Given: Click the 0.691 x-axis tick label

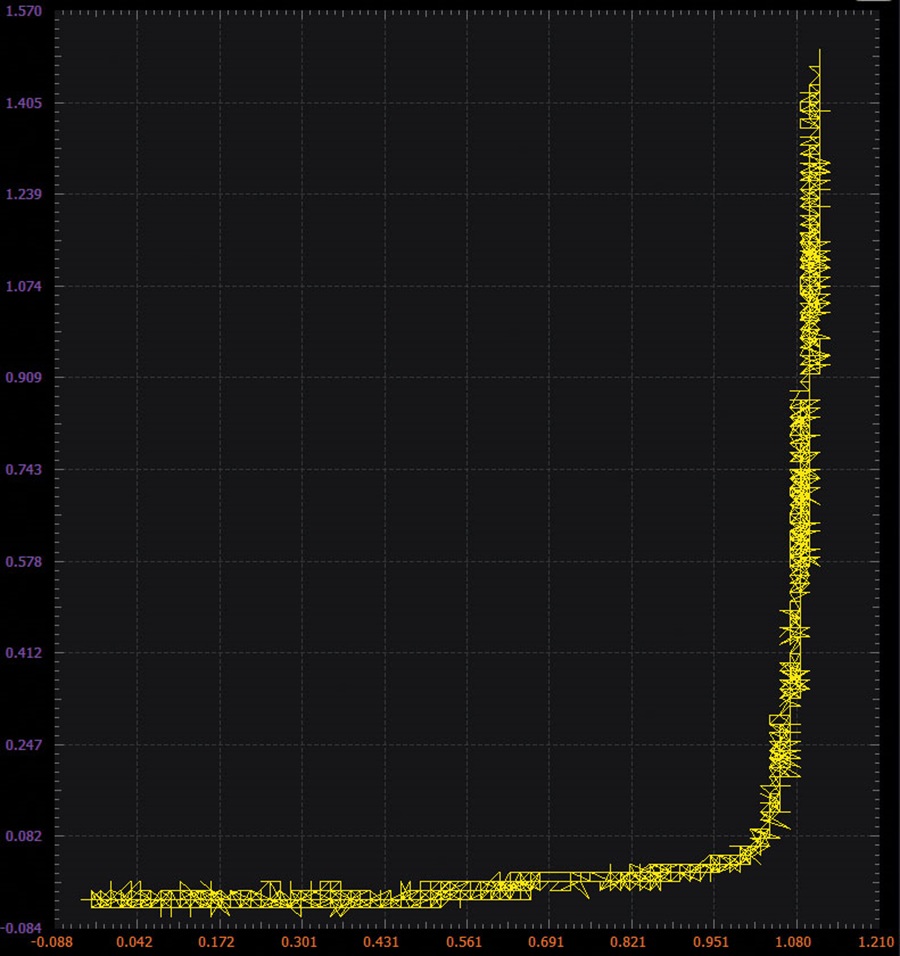Looking at the screenshot, I should coord(546,943).
